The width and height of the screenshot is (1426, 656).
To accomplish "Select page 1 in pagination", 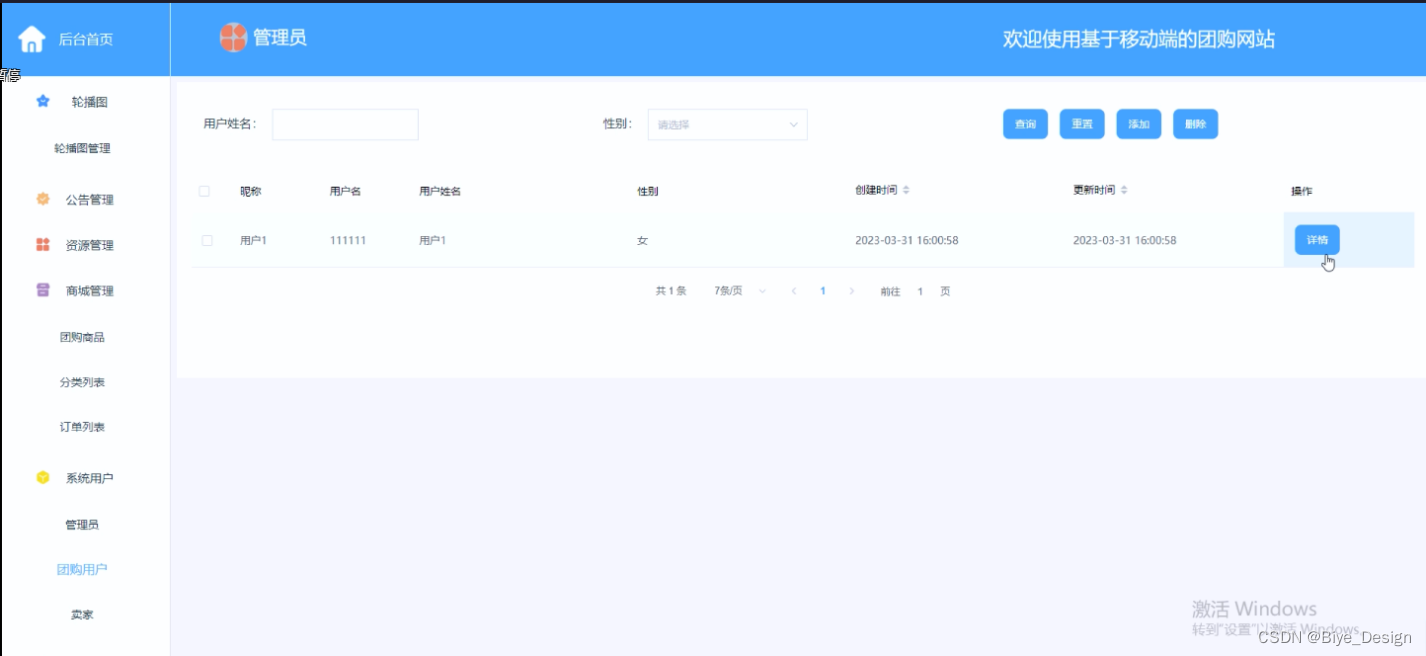I will pos(823,291).
